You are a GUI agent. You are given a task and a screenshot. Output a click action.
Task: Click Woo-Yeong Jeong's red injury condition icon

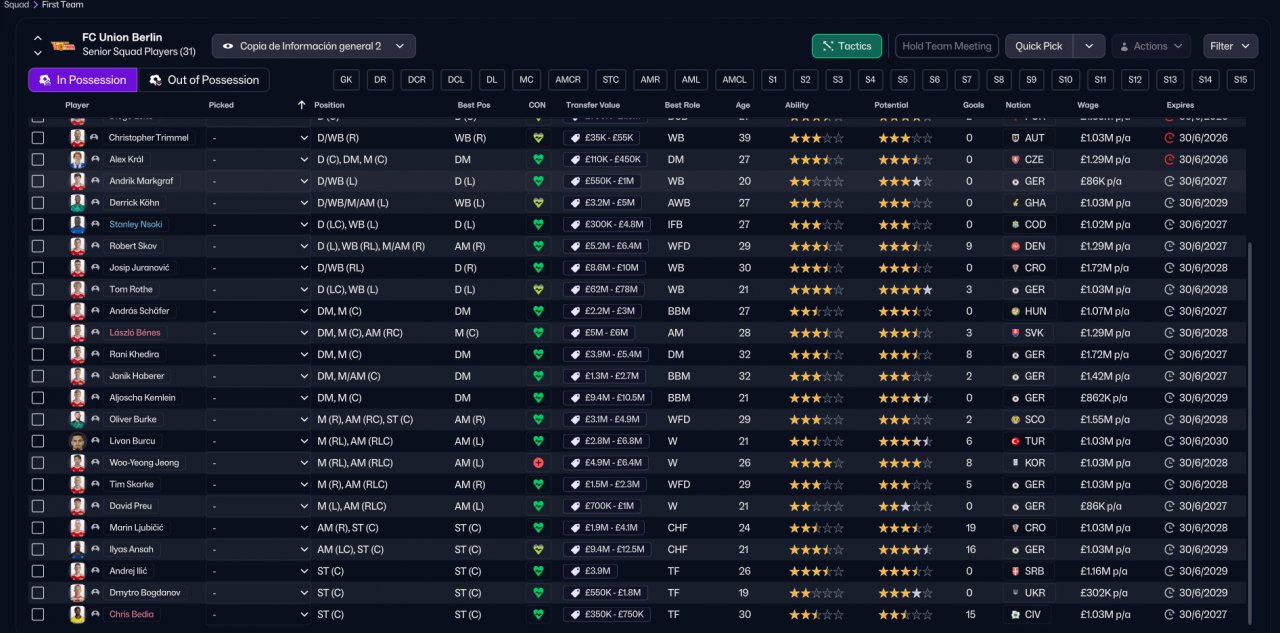tap(538, 463)
